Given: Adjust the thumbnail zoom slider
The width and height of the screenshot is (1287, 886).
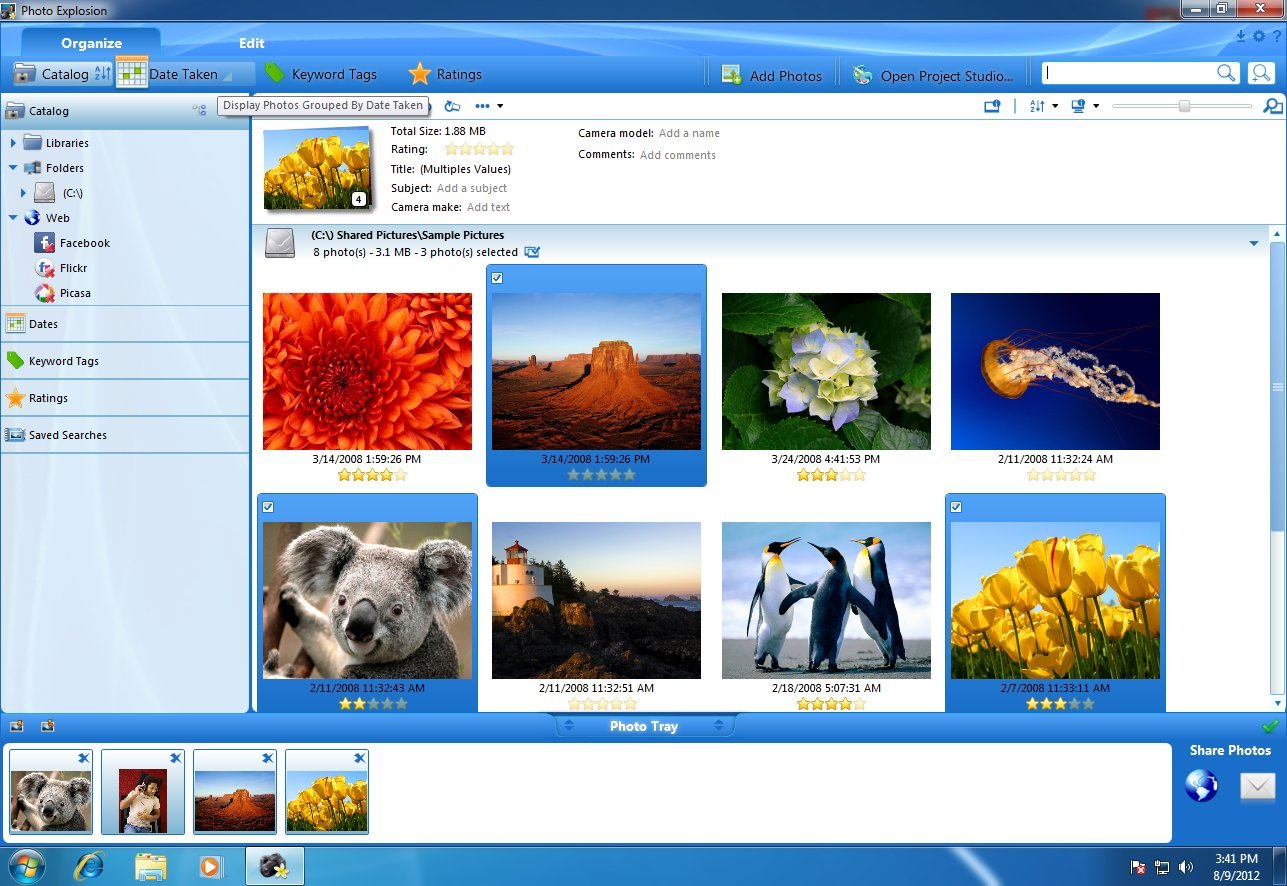Looking at the screenshot, I should pos(1184,106).
